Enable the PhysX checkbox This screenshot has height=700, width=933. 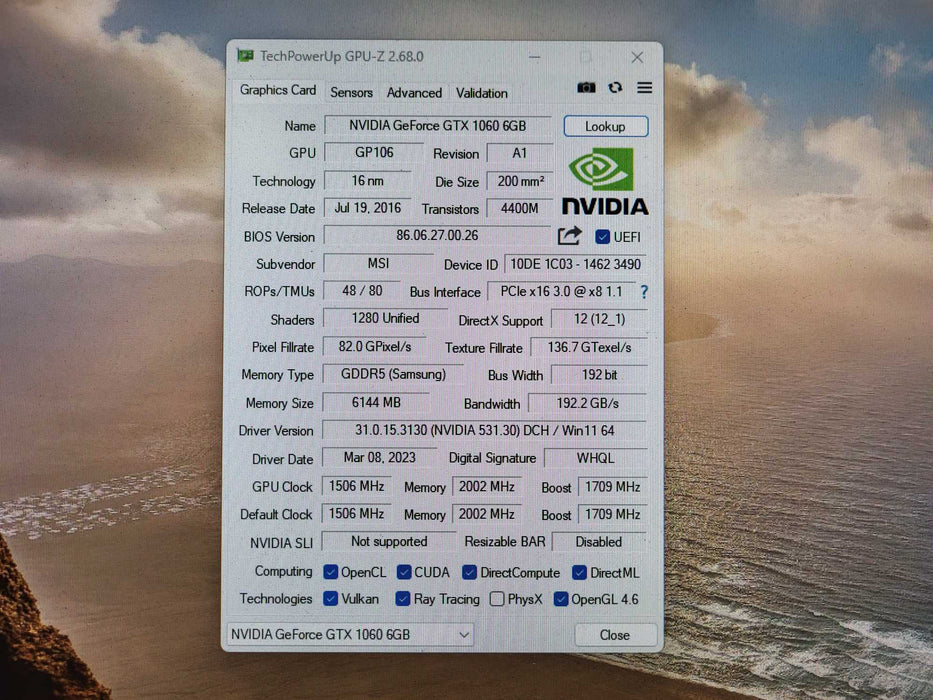pos(497,599)
